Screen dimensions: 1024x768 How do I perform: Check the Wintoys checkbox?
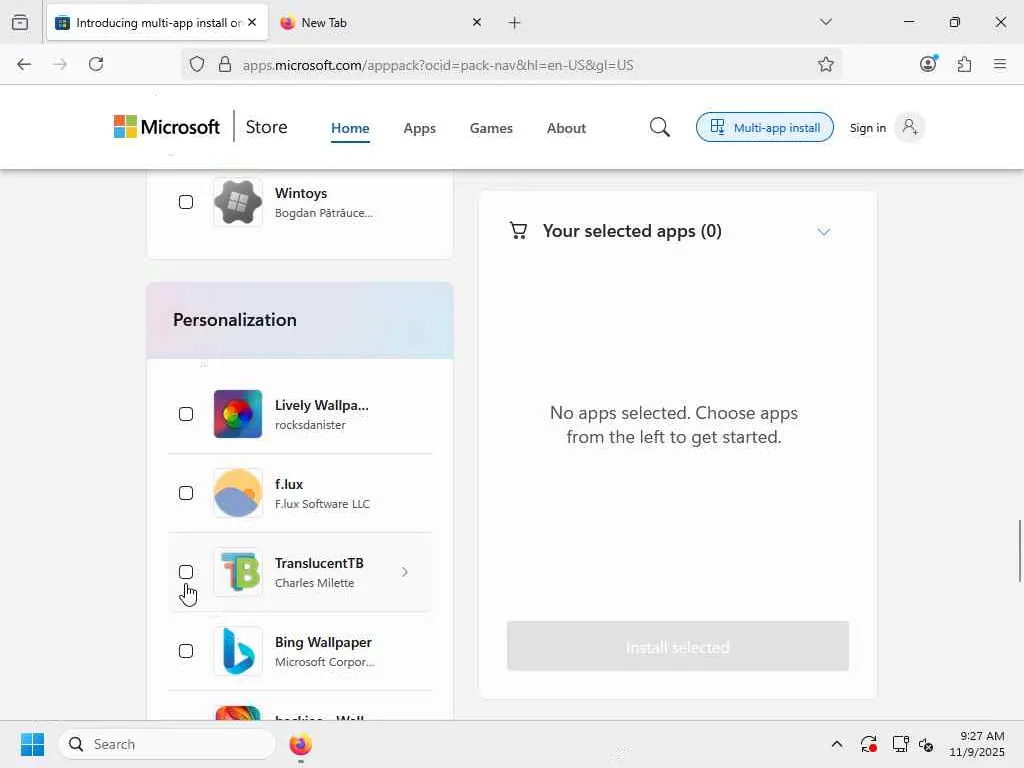(x=186, y=202)
